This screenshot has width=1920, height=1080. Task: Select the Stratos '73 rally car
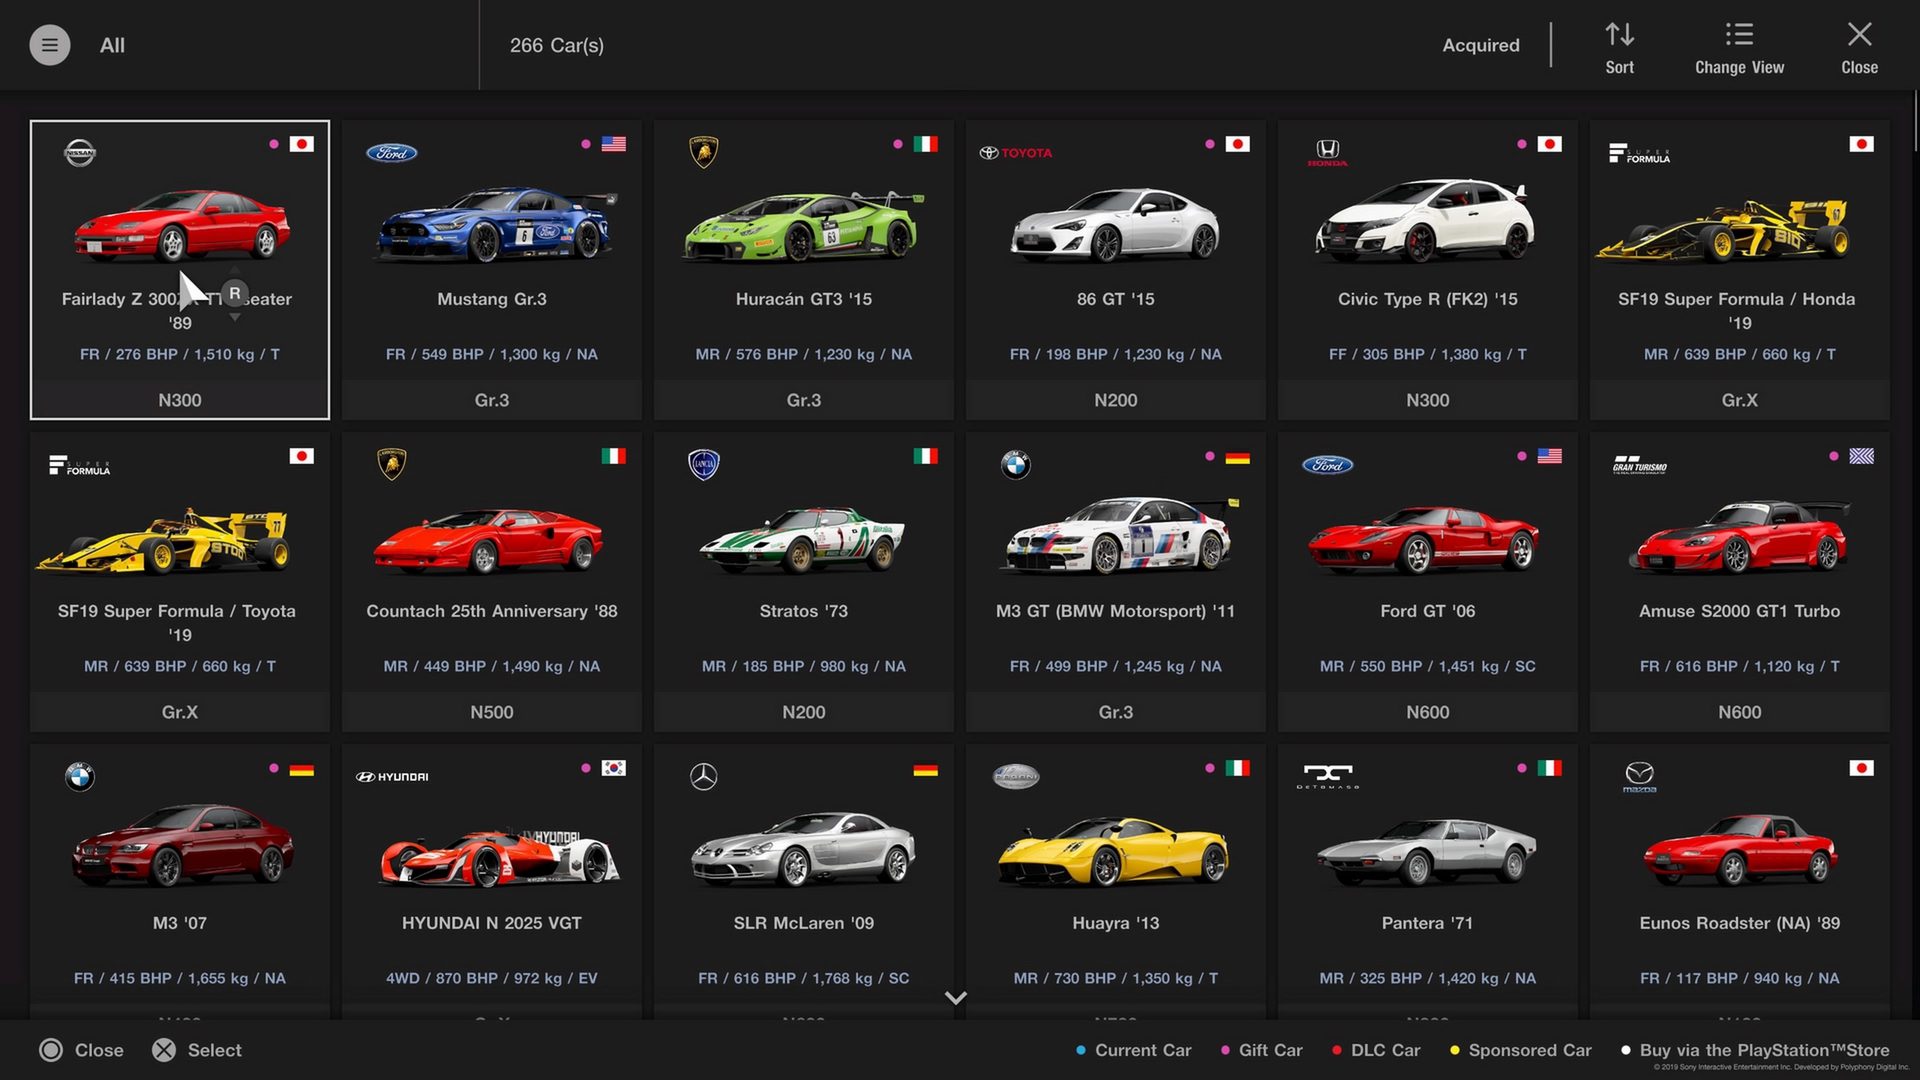(x=802, y=540)
